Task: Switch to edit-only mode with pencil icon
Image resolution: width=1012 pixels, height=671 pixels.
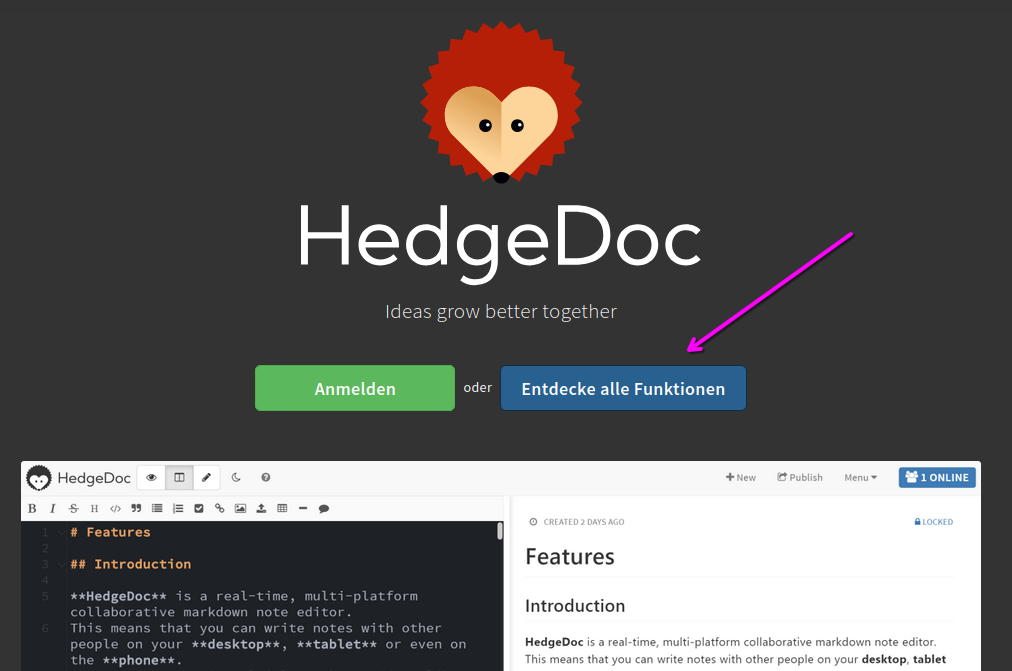Action: point(207,477)
